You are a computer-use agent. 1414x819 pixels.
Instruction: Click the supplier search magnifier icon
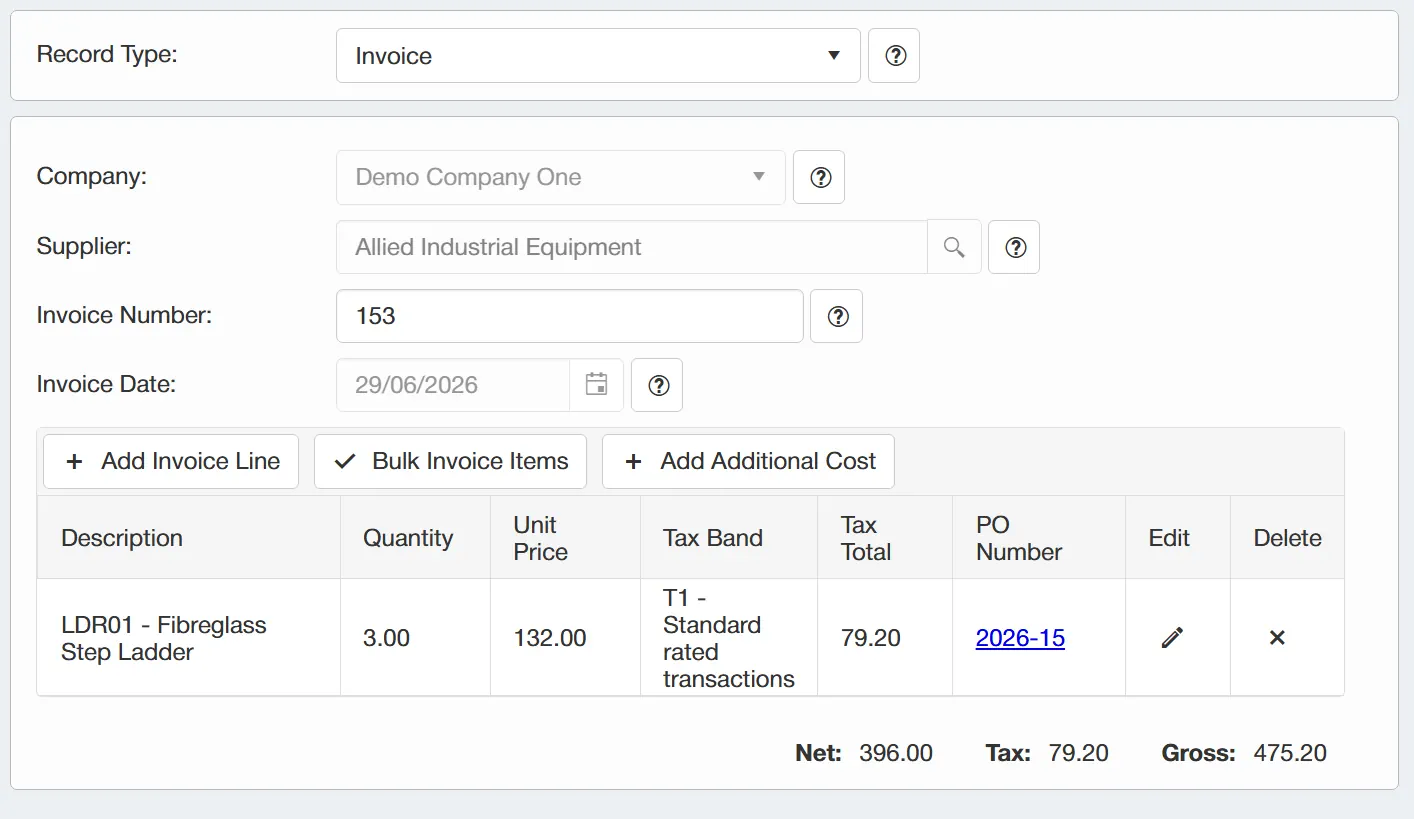[954, 247]
